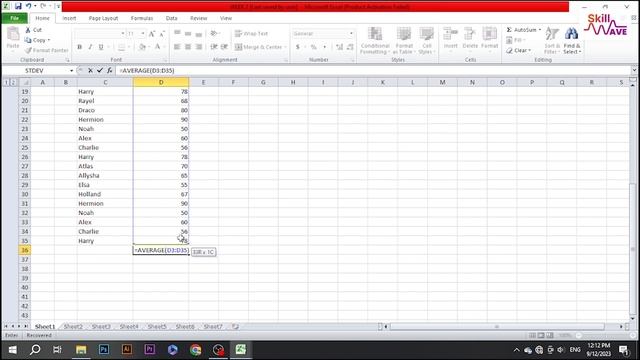The image size is (640, 360).
Task: Click the Decrease Indent icon
Action: pyautogui.click(x=213, y=47)
